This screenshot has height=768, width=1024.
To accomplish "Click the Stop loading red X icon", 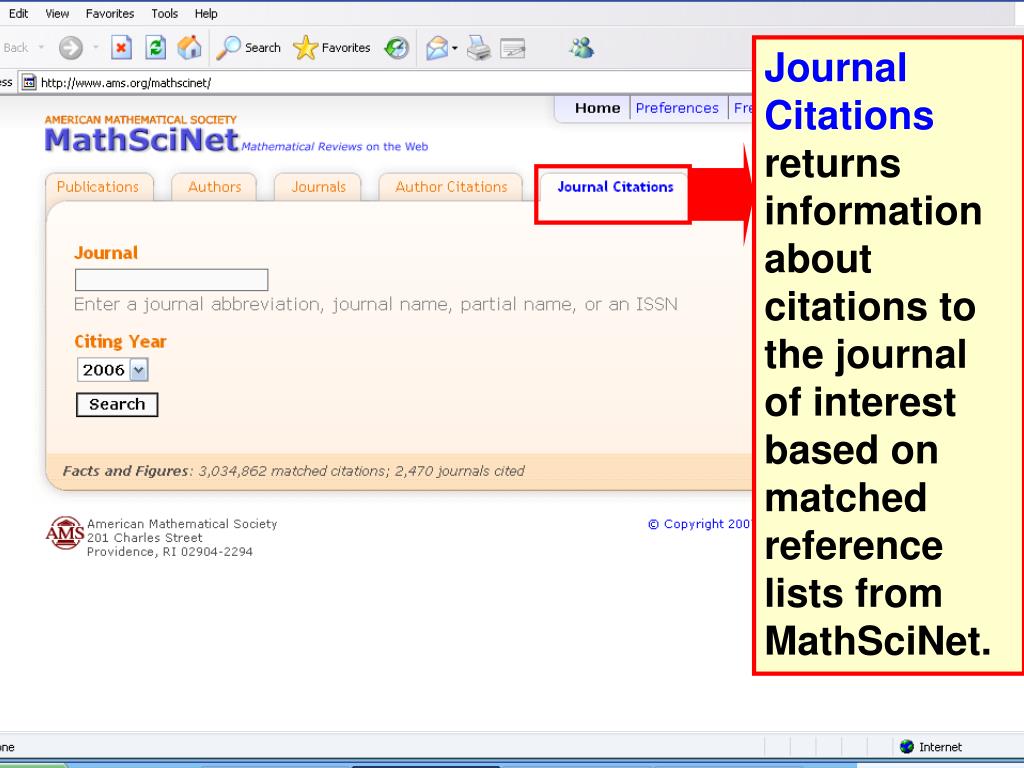I will [x=121, y=48].
